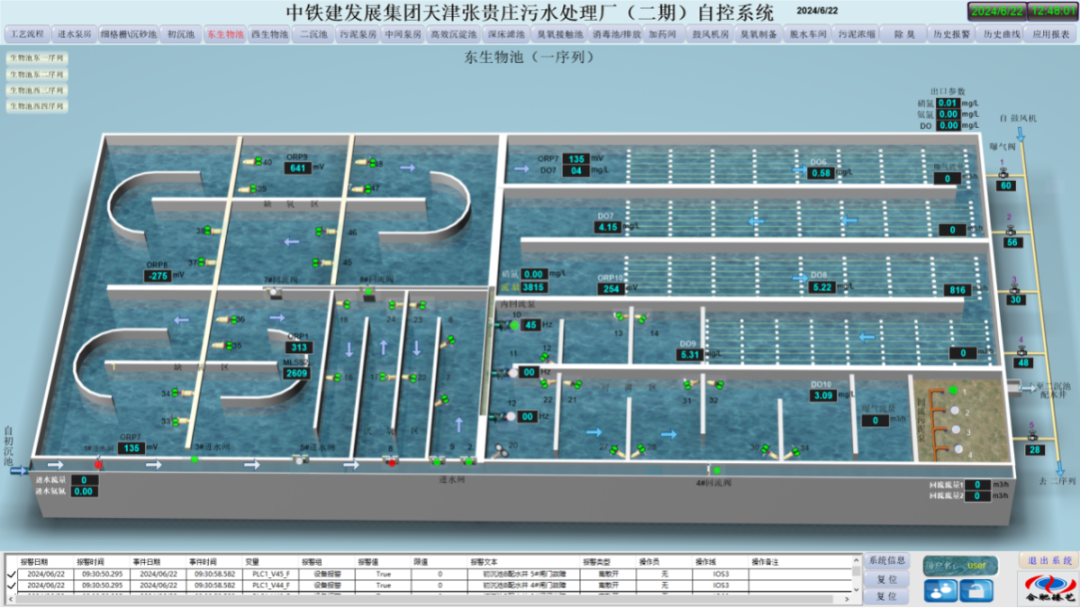Select first alarm row checkmark
Screen dimensions: 1080x608
point(11,574)
